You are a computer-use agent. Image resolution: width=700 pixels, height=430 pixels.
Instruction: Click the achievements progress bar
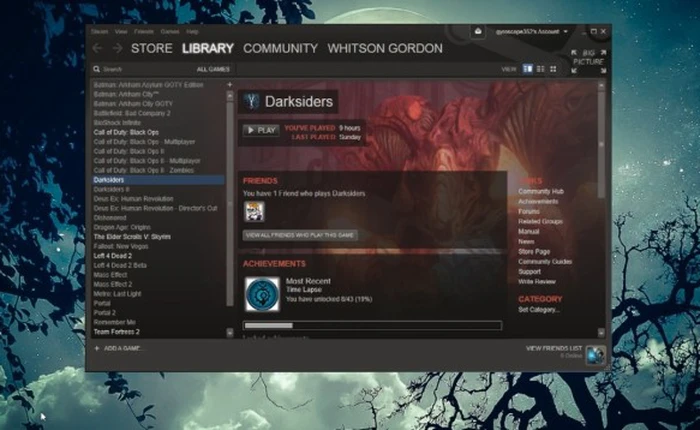coord(372,326)
